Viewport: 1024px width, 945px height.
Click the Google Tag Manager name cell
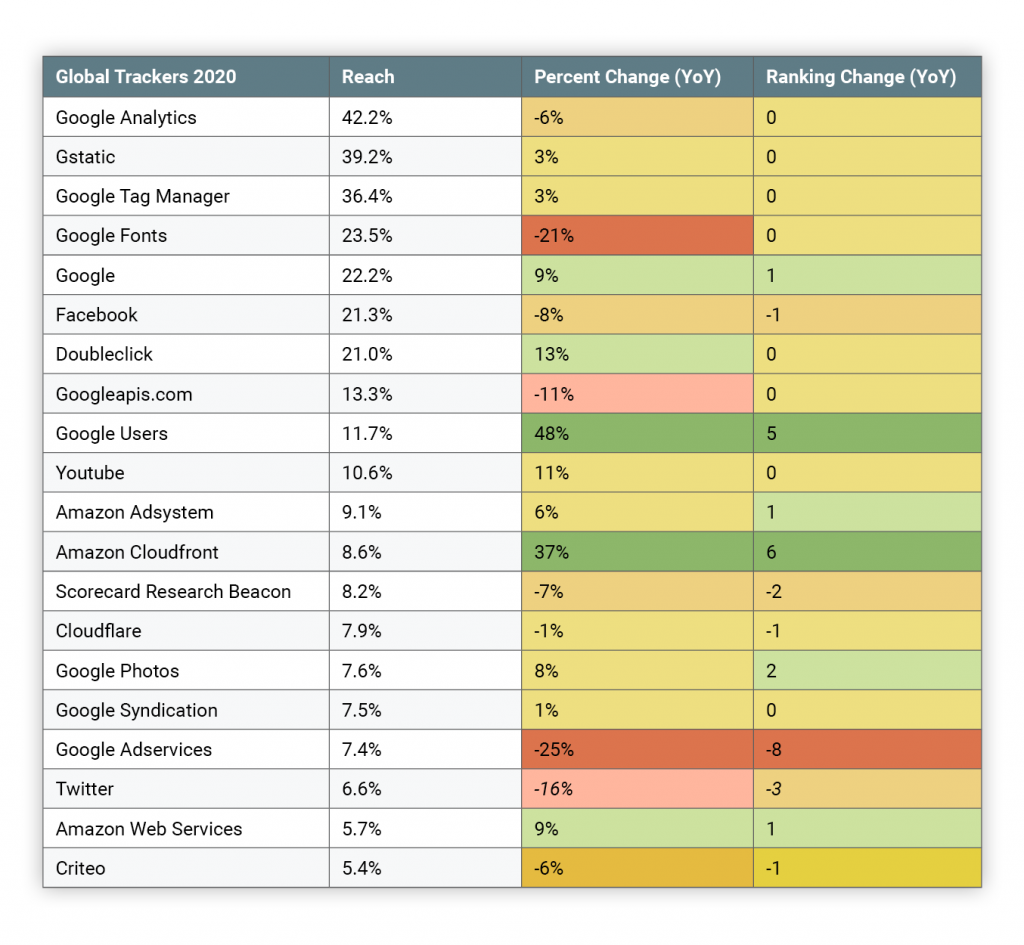coord(143,196)
